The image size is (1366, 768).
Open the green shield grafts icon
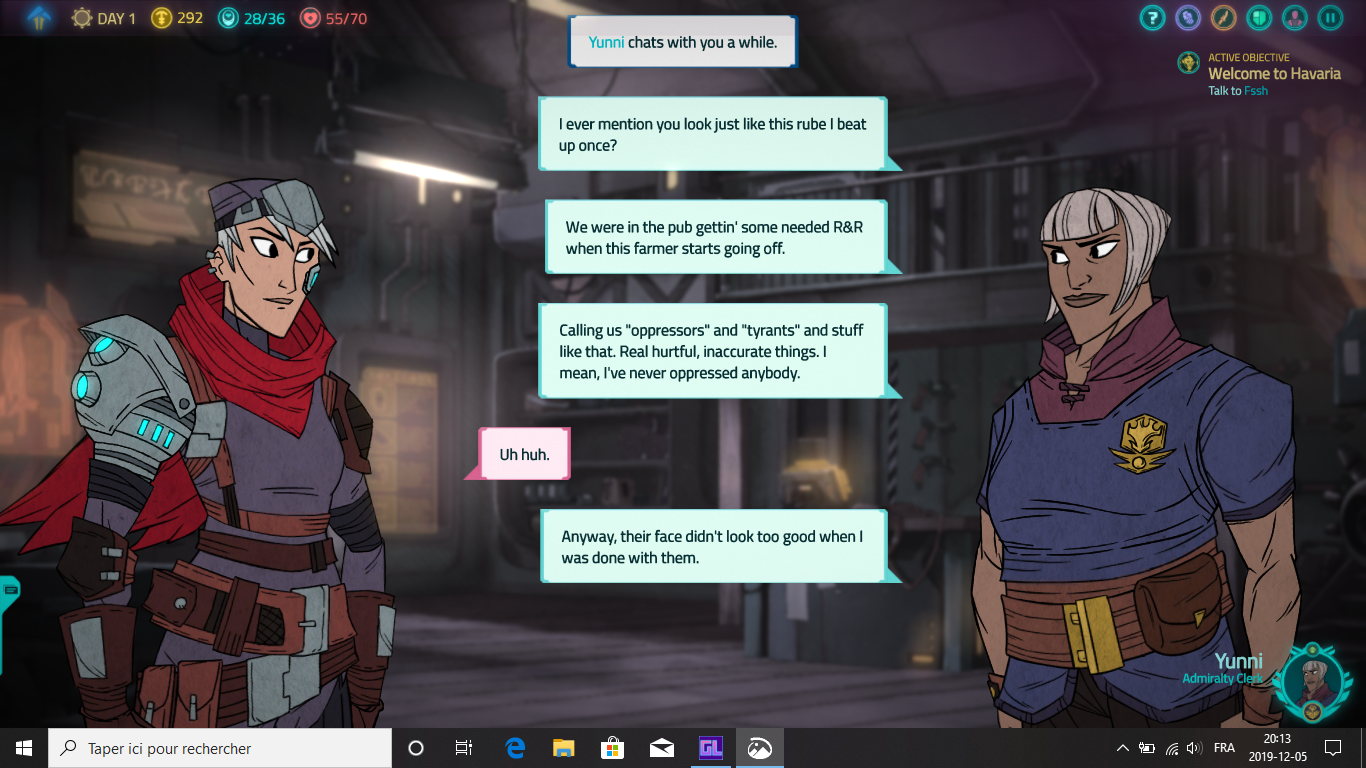pos(1259,17)
